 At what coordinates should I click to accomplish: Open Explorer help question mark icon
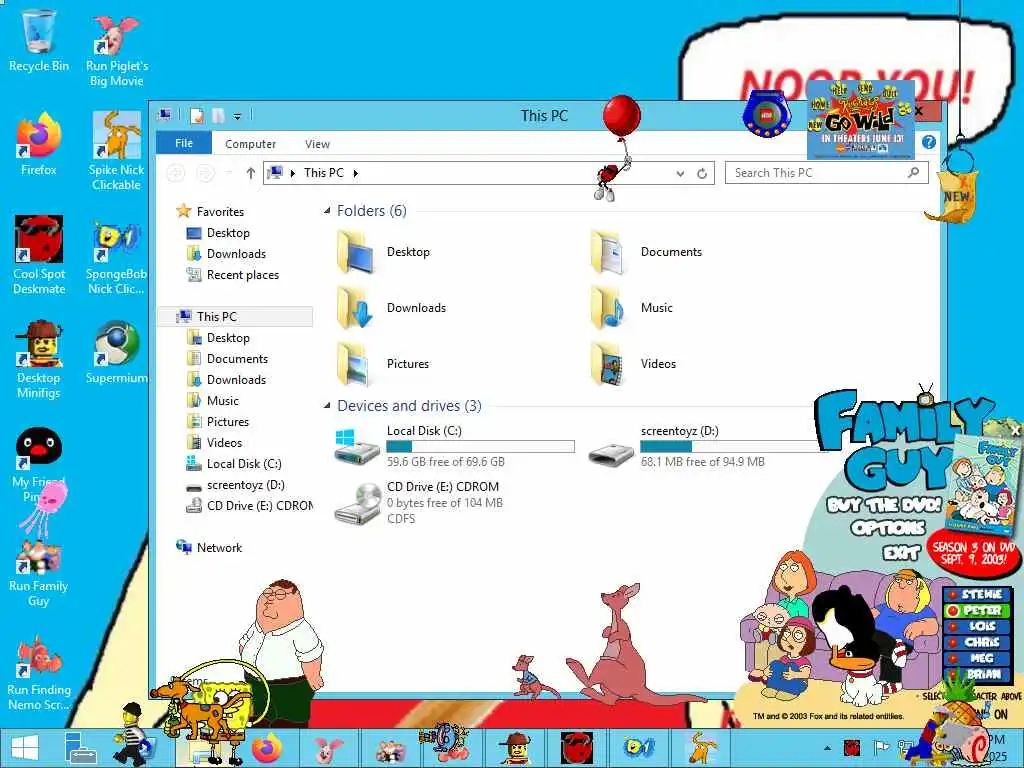coord(929,142)
